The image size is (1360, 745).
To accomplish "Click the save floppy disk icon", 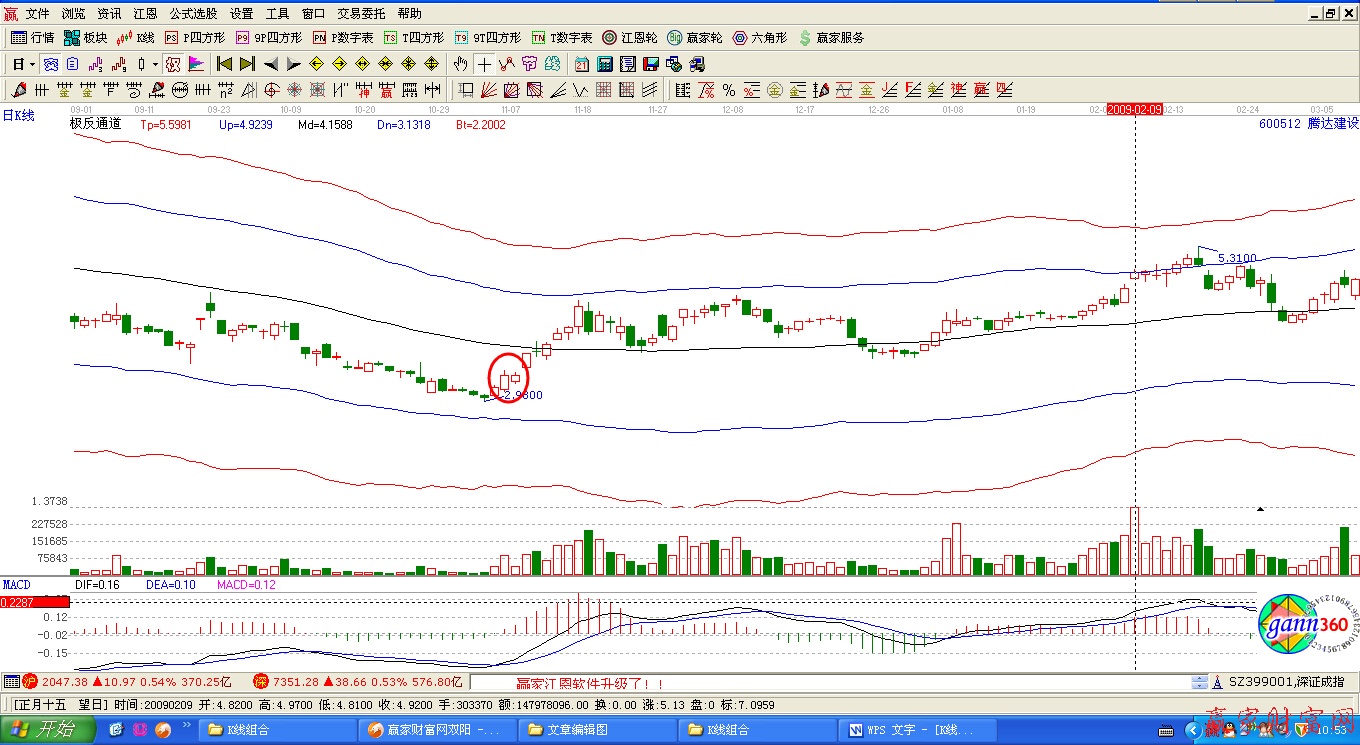I will pos(651,64).
